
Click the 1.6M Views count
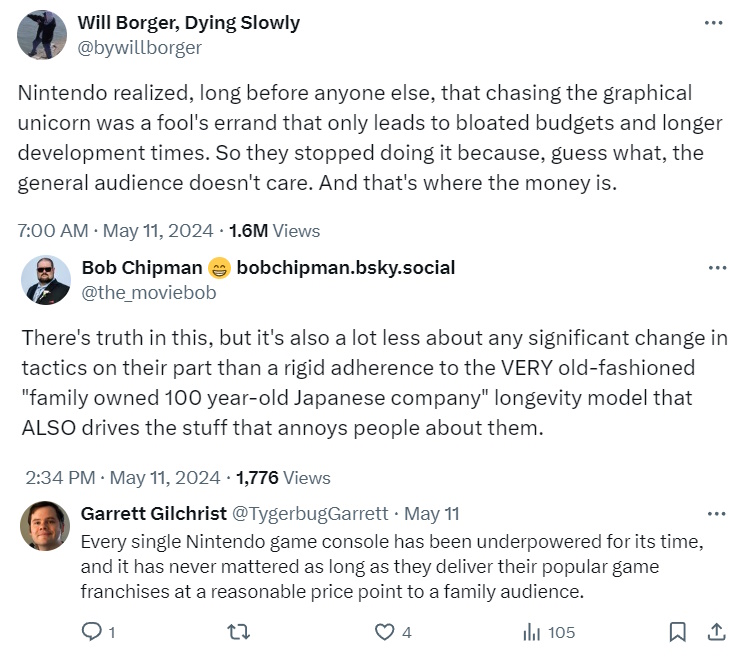pyautogui.click(x=274, y=231)
